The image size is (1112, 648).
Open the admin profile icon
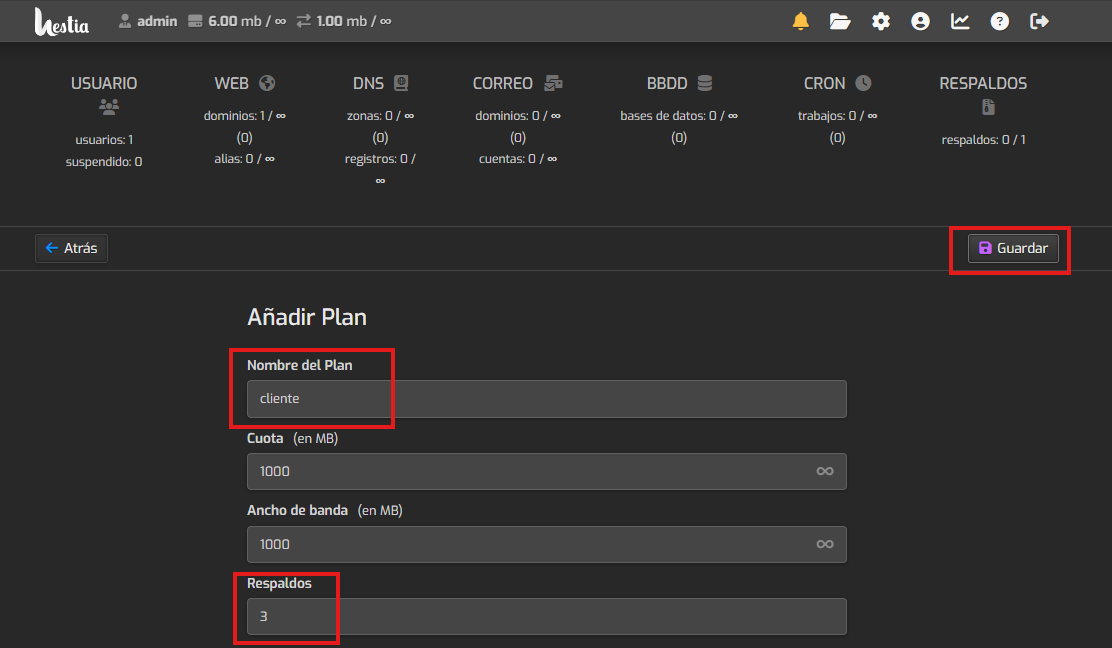(920, 21)
